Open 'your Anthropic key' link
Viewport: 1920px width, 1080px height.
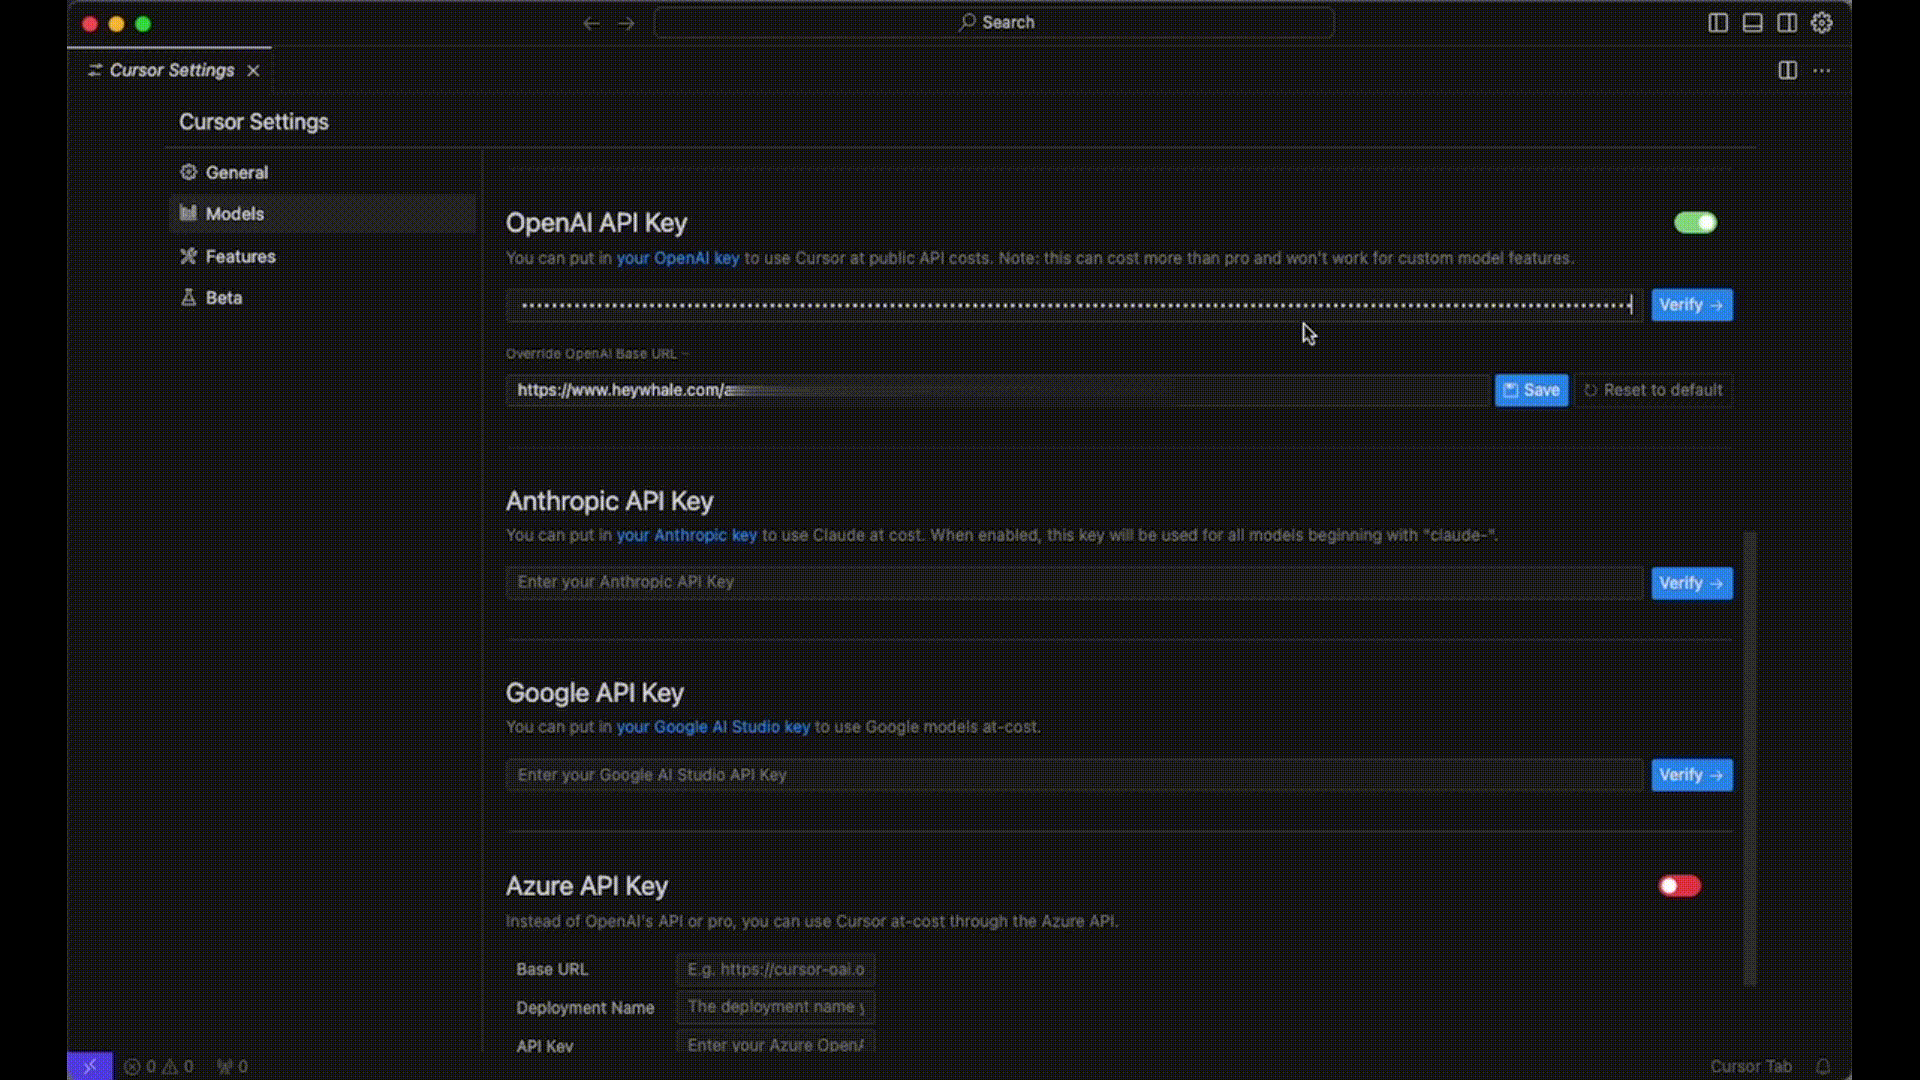pos(686,535)
